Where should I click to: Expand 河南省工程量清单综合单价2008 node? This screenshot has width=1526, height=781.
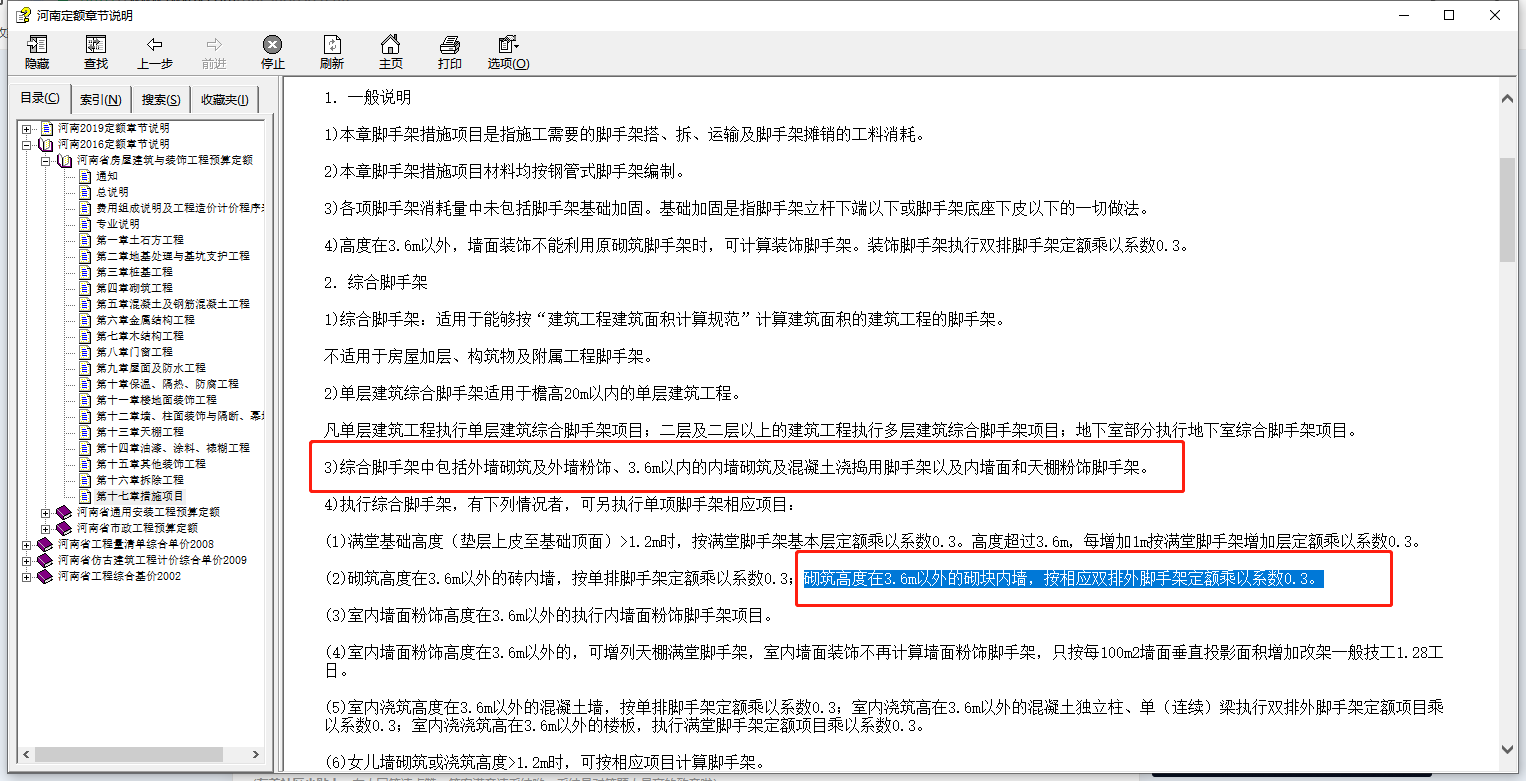point(27,545)
